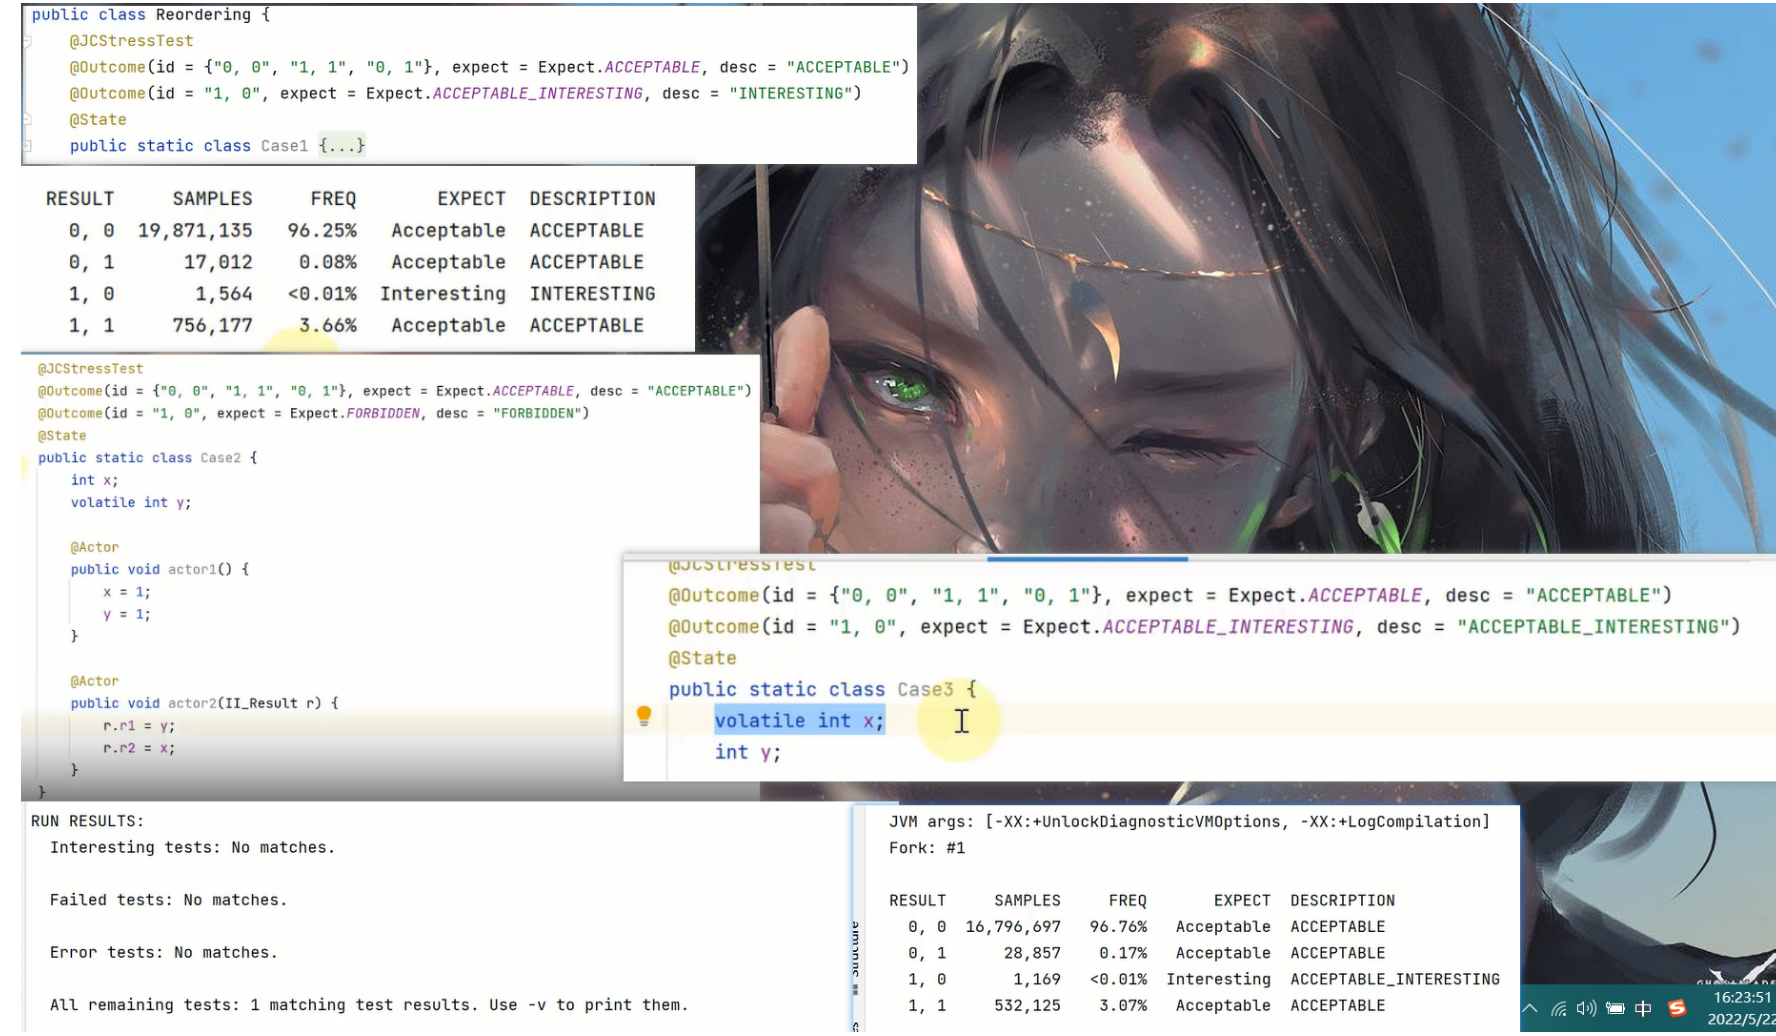Viewport: 1776px width, 1036px height.
Task: Click the 'public class Reordering {' line
Action: click(150, 15)
